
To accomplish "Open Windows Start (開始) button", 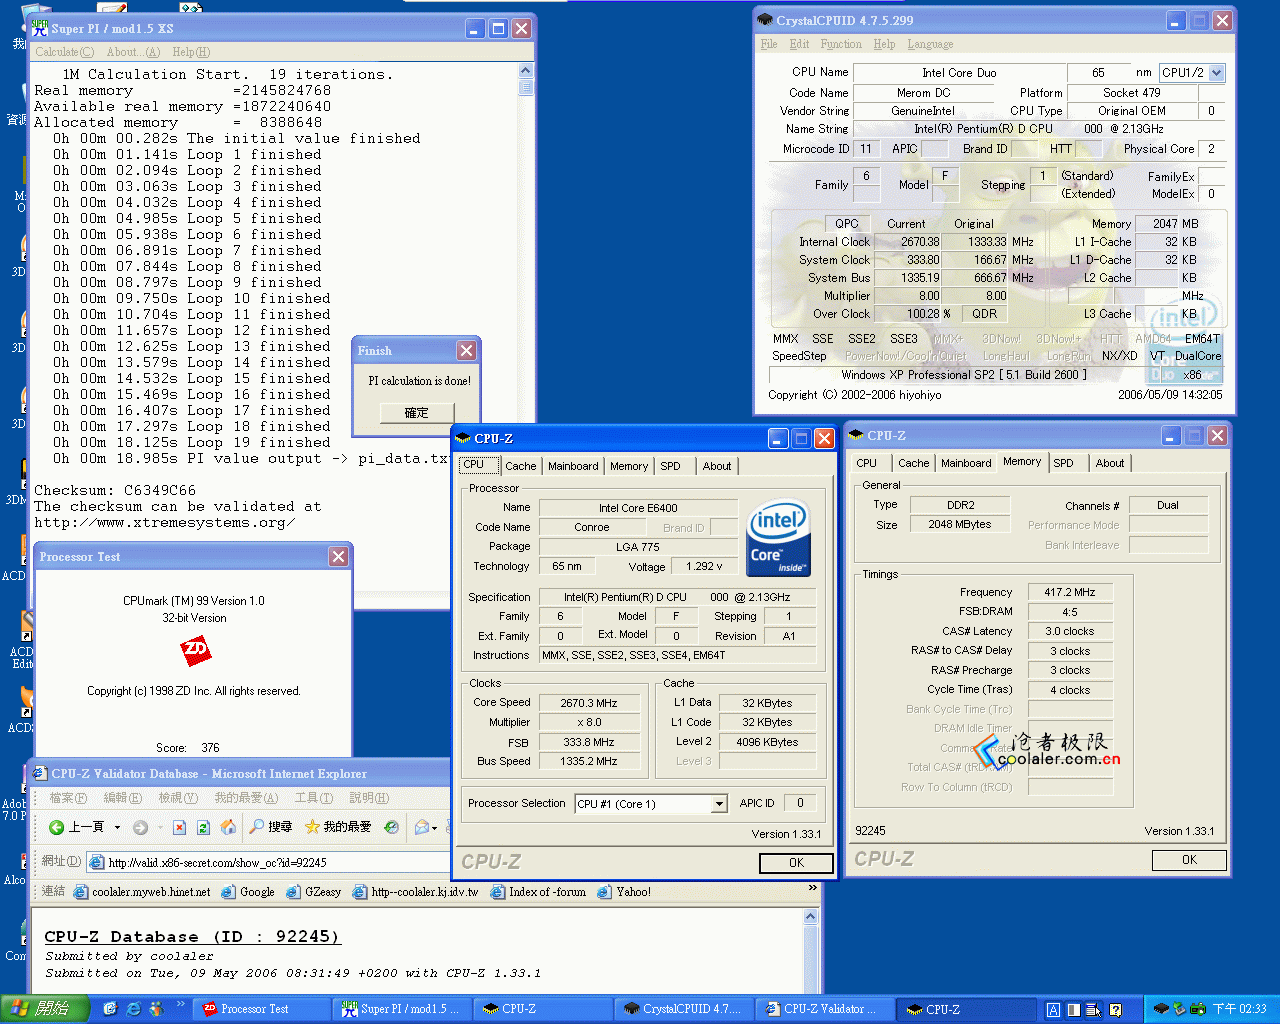I will pos(46,1009).
